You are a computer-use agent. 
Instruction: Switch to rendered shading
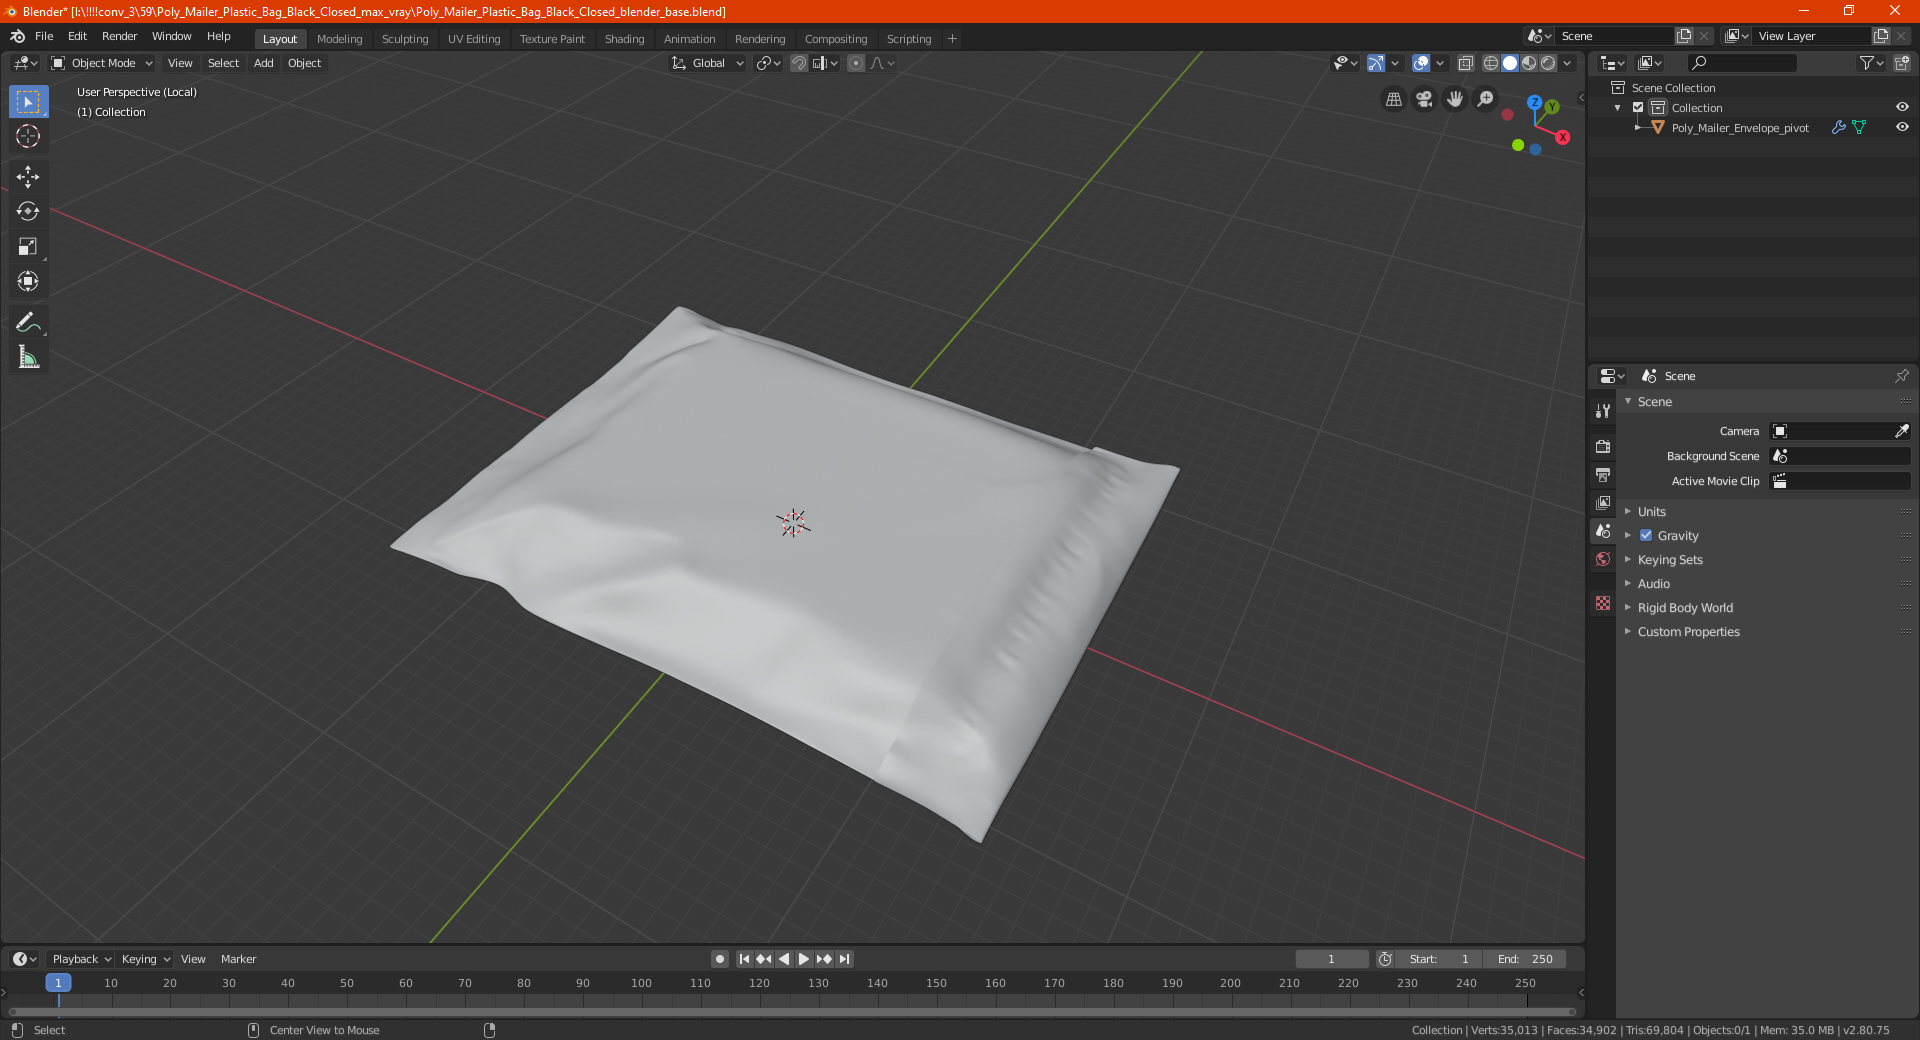pyautogui.click(x=1548, y=63)
